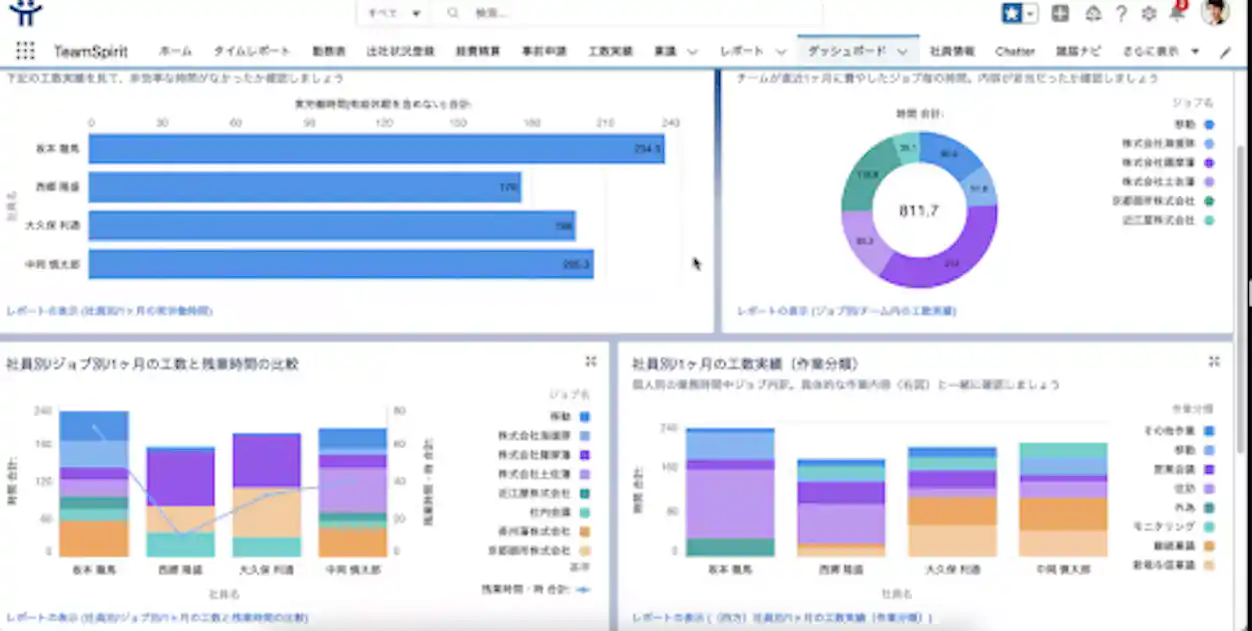This screenshot has height=631, width=1252.
Task: Click the モニタリング swatch in 作業分類 legend
Action: coord(1209,525)
